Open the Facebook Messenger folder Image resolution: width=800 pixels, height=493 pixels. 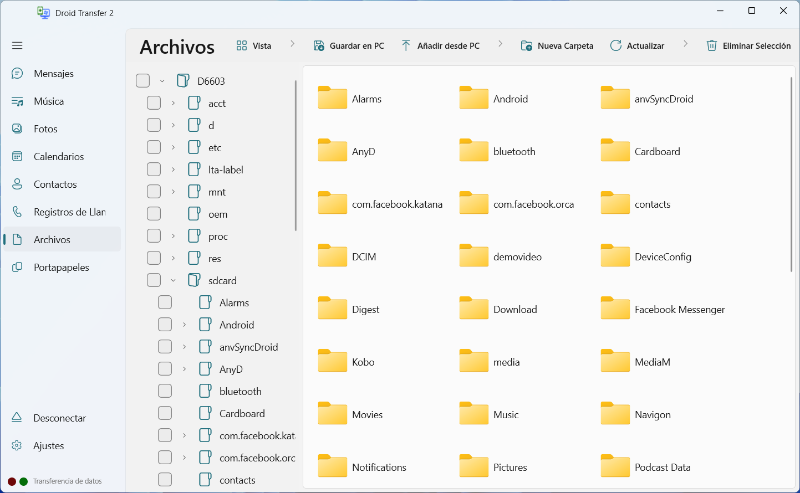[x=662, y=309]
